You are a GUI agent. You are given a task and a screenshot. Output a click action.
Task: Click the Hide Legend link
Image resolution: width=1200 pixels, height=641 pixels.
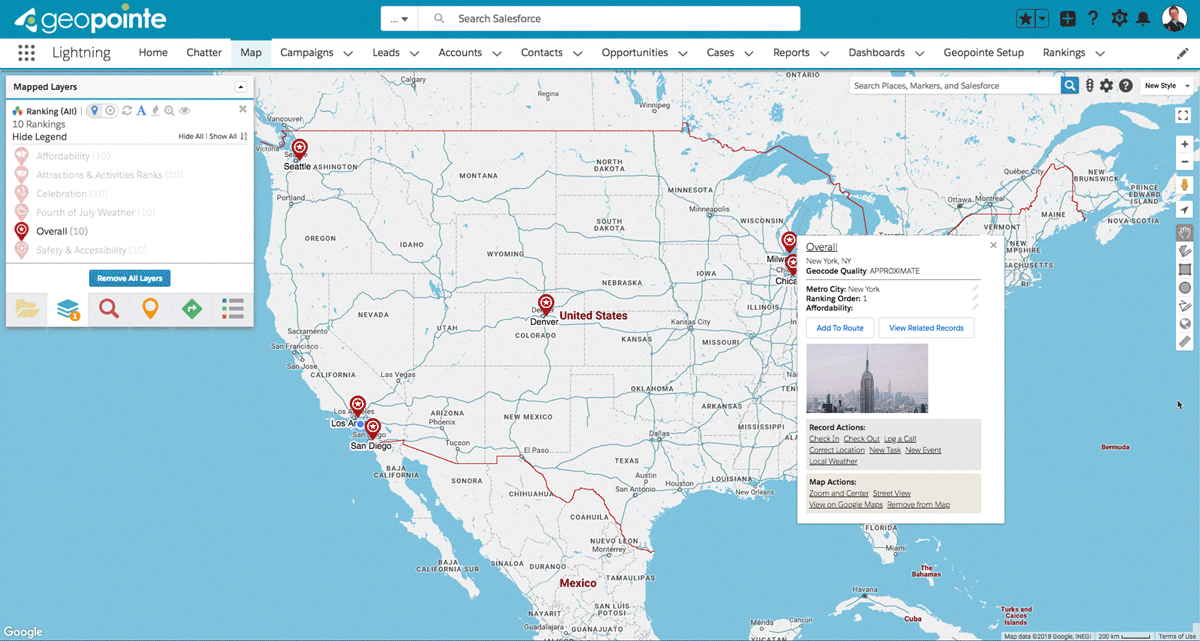tap(40, 137)
